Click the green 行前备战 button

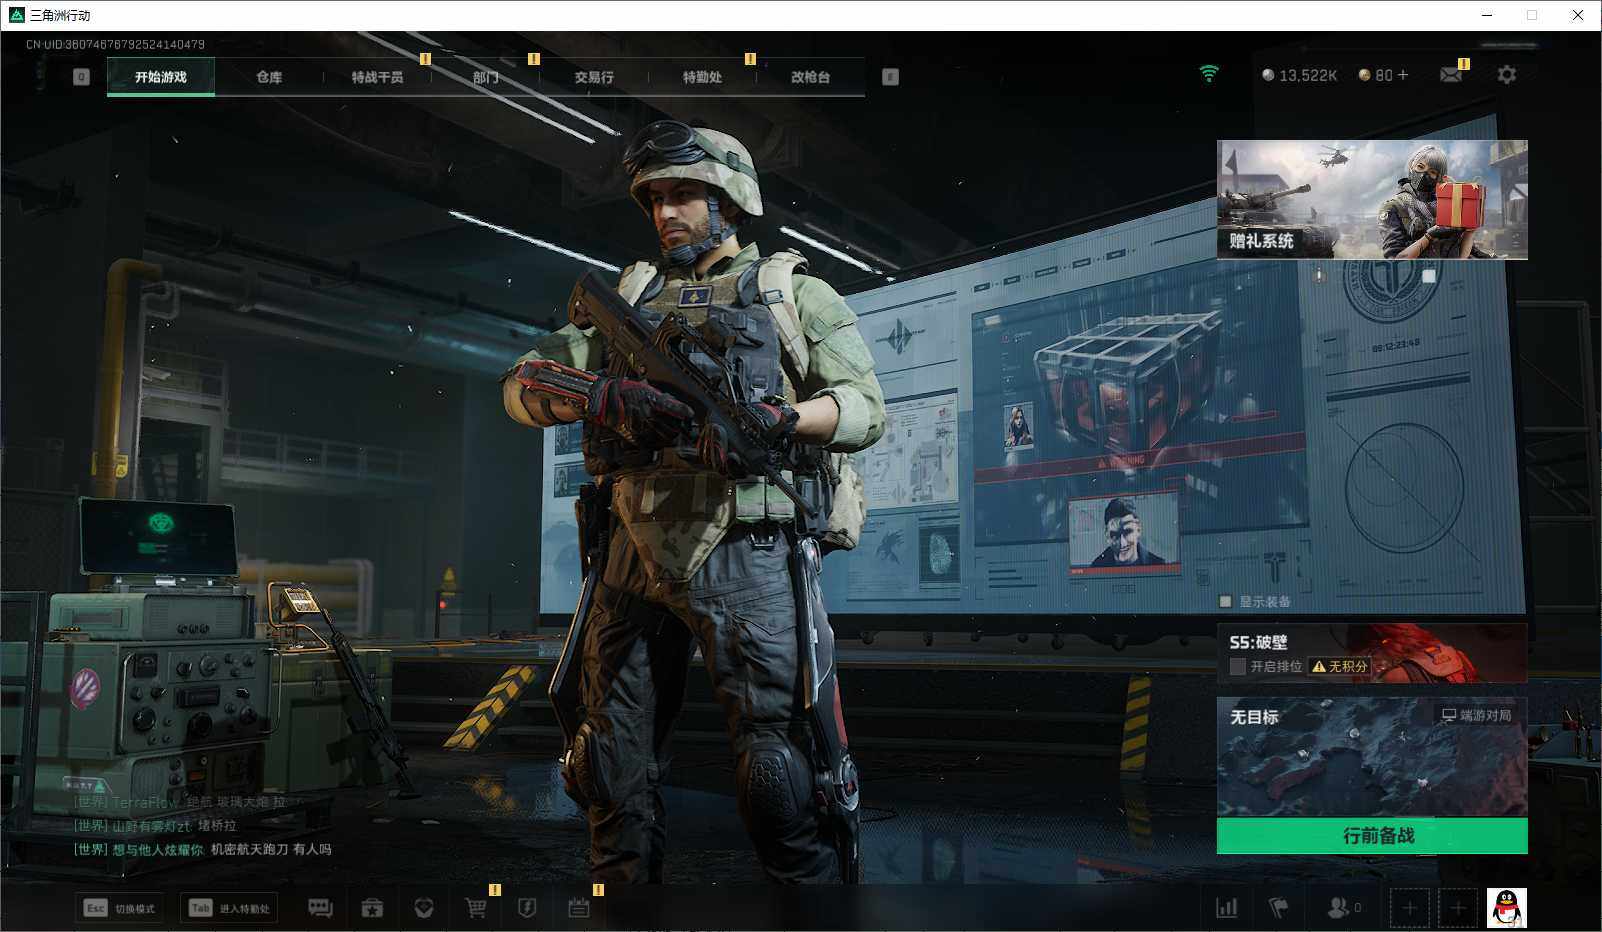click(x=1372, y=836)
